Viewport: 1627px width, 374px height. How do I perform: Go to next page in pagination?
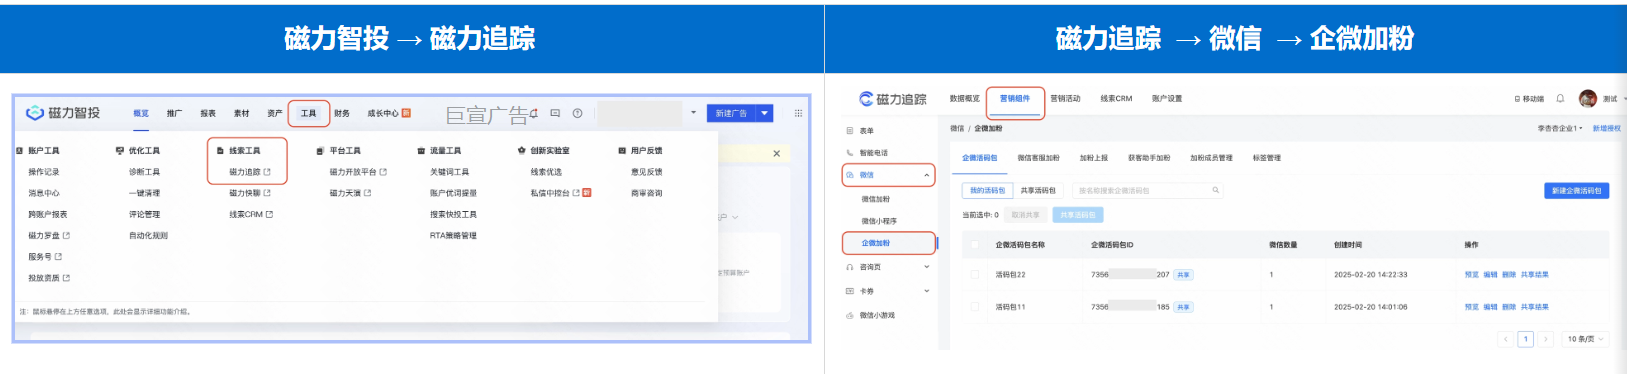point(1546,339)
